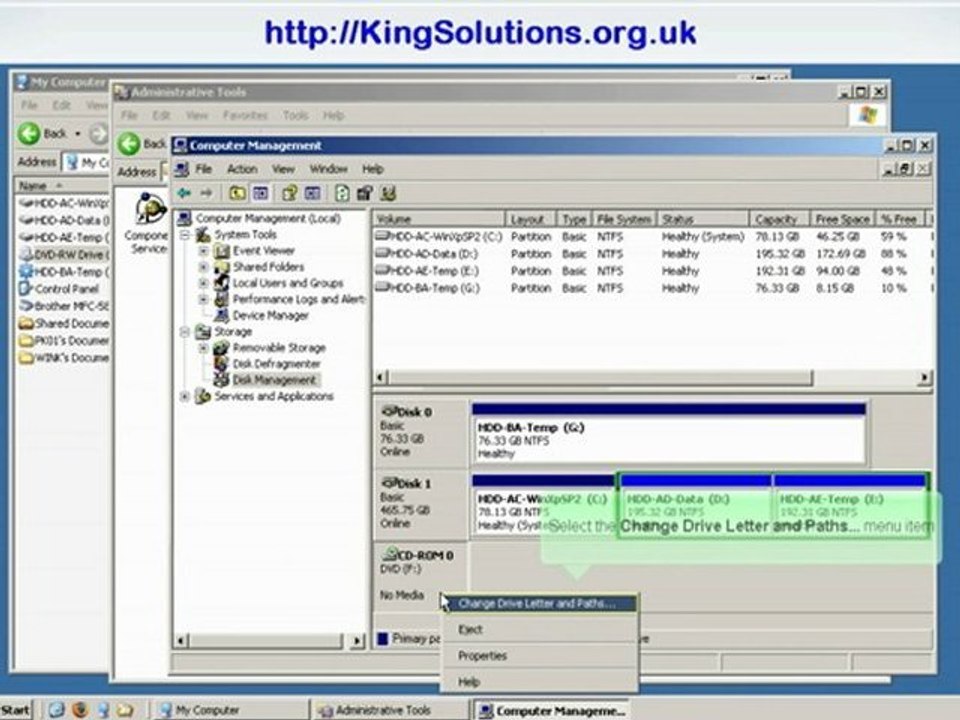
Task: Select Local Users and Groups node
Action: [287, 283]
